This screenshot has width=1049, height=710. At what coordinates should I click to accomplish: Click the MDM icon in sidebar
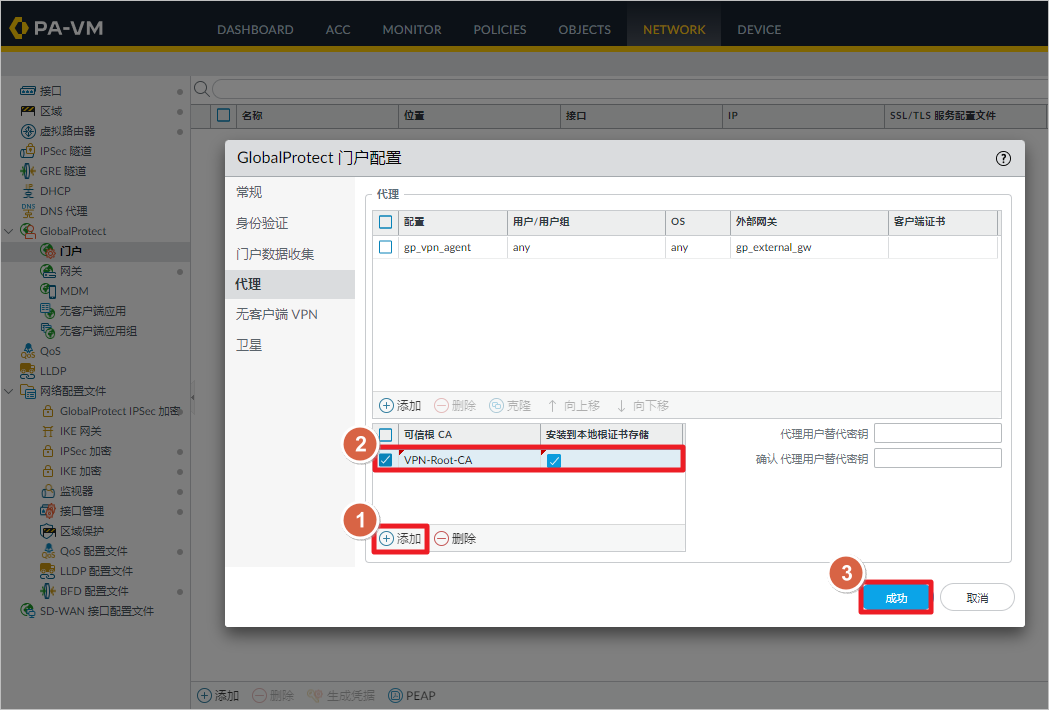click(47, 291)
